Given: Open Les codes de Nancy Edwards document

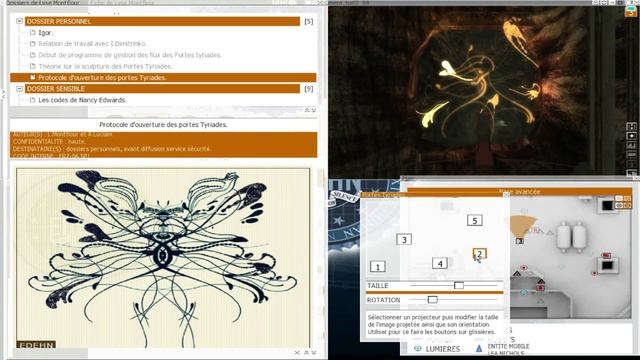Looking at the screenshot, I should [82, 100].
